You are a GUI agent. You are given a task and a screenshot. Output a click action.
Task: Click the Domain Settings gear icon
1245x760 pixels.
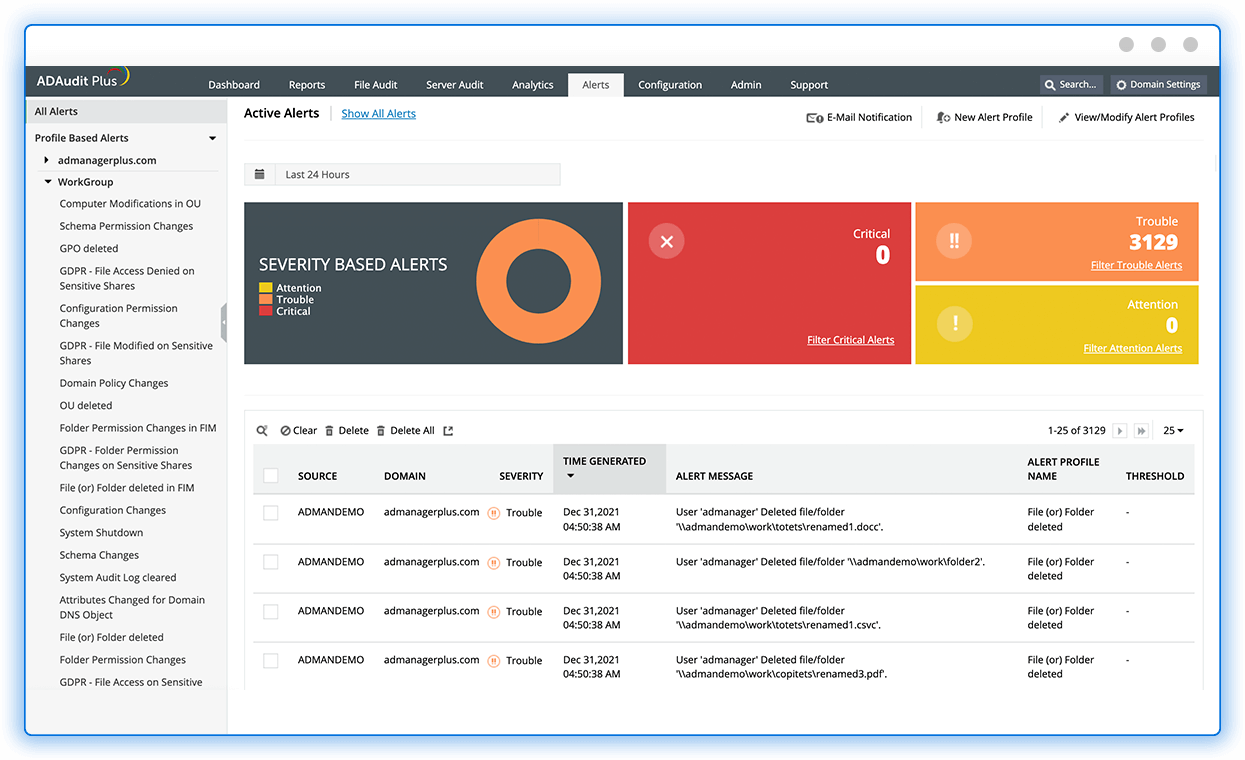(x=1121, y=85)
